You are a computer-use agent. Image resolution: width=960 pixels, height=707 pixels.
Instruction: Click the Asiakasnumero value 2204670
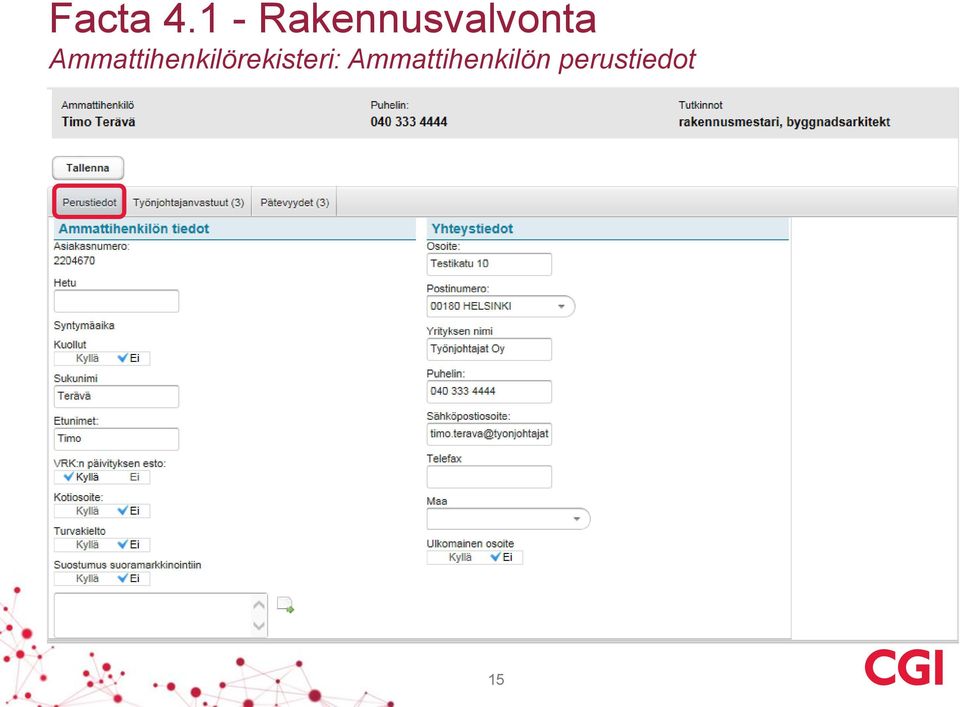[x=74, y=261]
